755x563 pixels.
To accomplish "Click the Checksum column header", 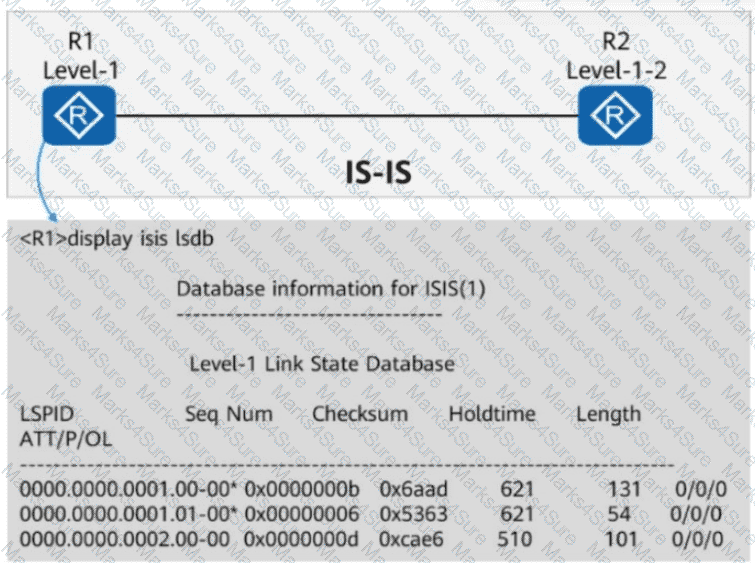I will click(x=360, y=414).
